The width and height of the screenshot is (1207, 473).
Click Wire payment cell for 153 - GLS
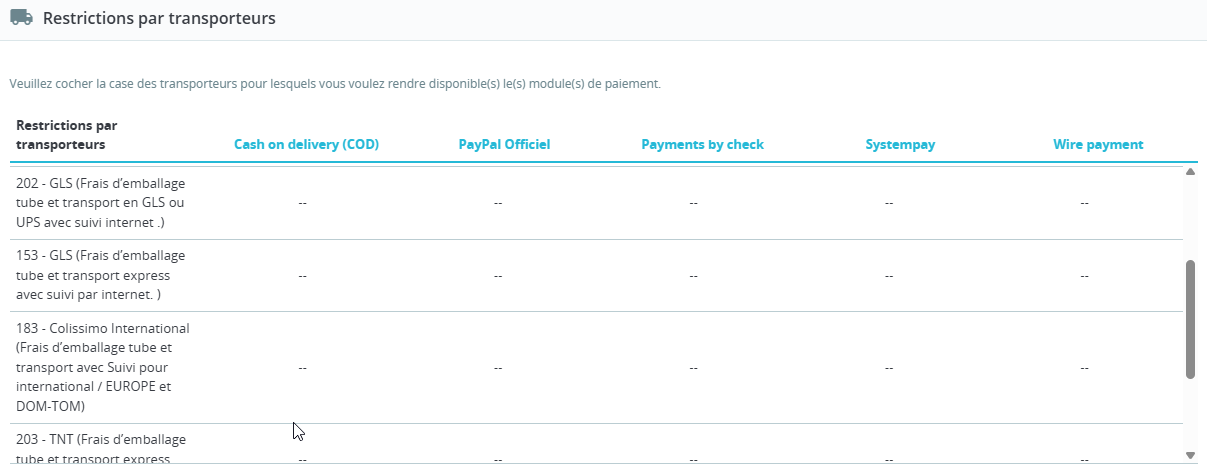point(1084,275)
